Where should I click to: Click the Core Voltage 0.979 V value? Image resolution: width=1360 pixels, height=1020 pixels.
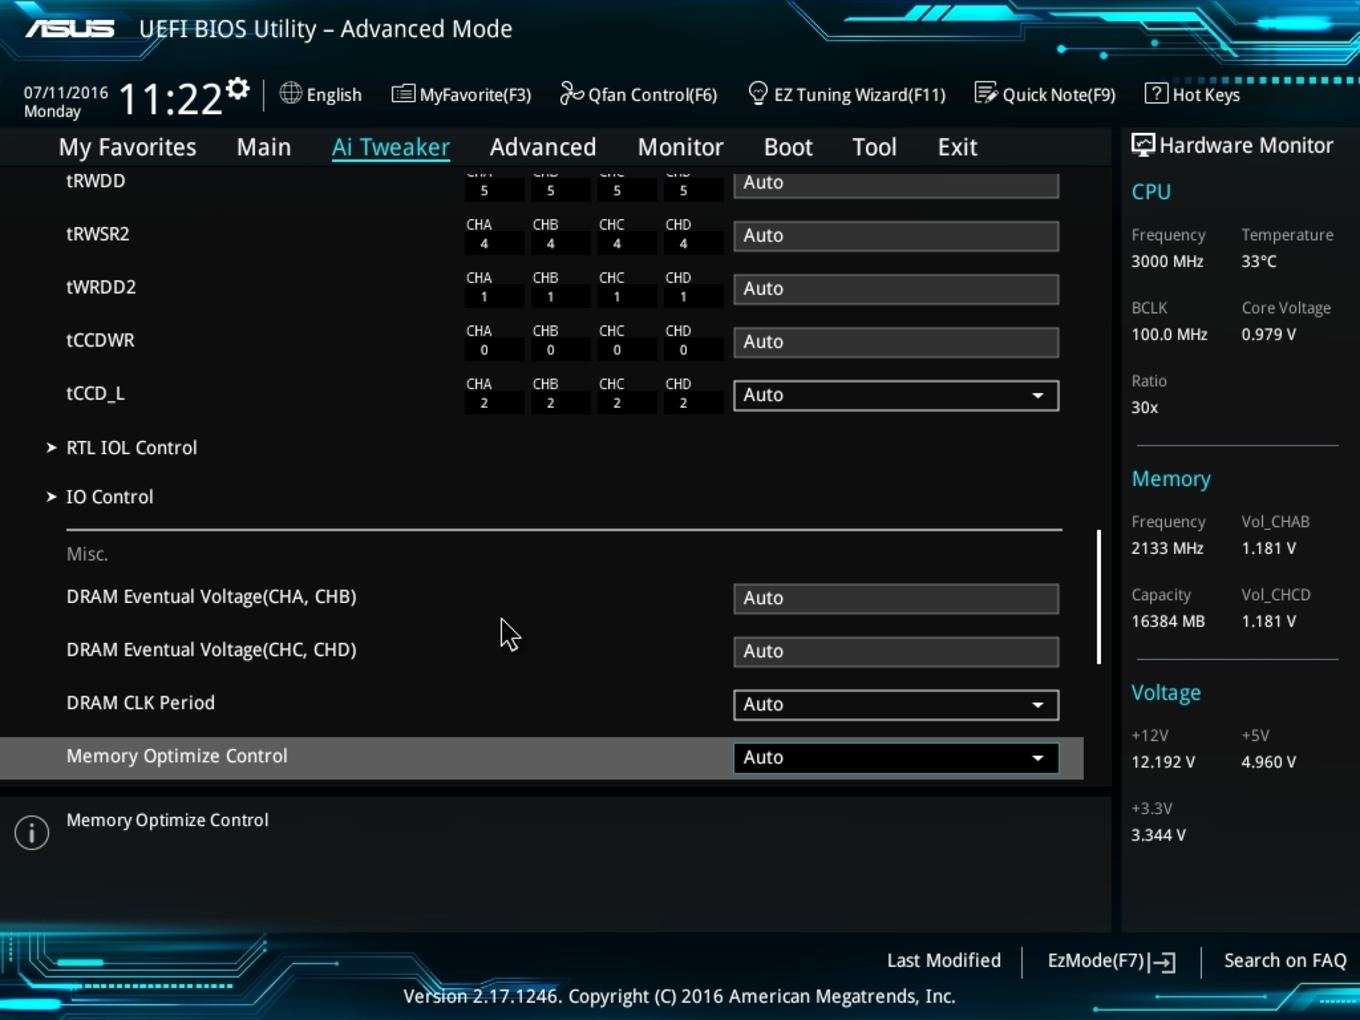pos(1268,334)
